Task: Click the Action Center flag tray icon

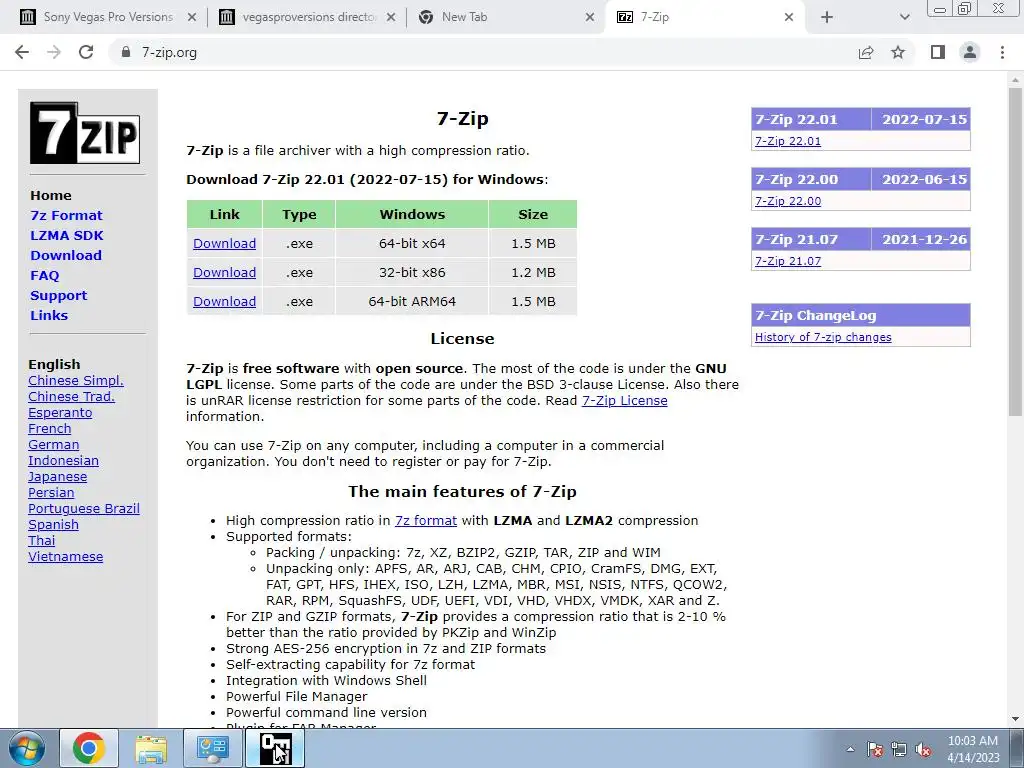Action: (875, 749)
